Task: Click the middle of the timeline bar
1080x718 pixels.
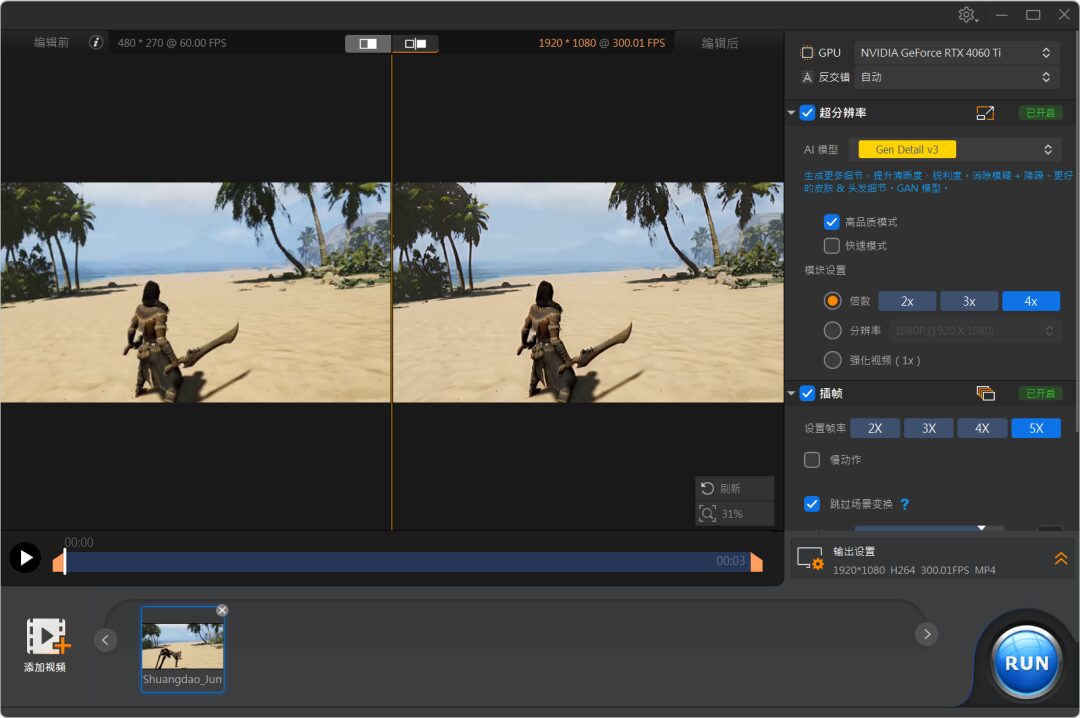Action: [408, 562]
